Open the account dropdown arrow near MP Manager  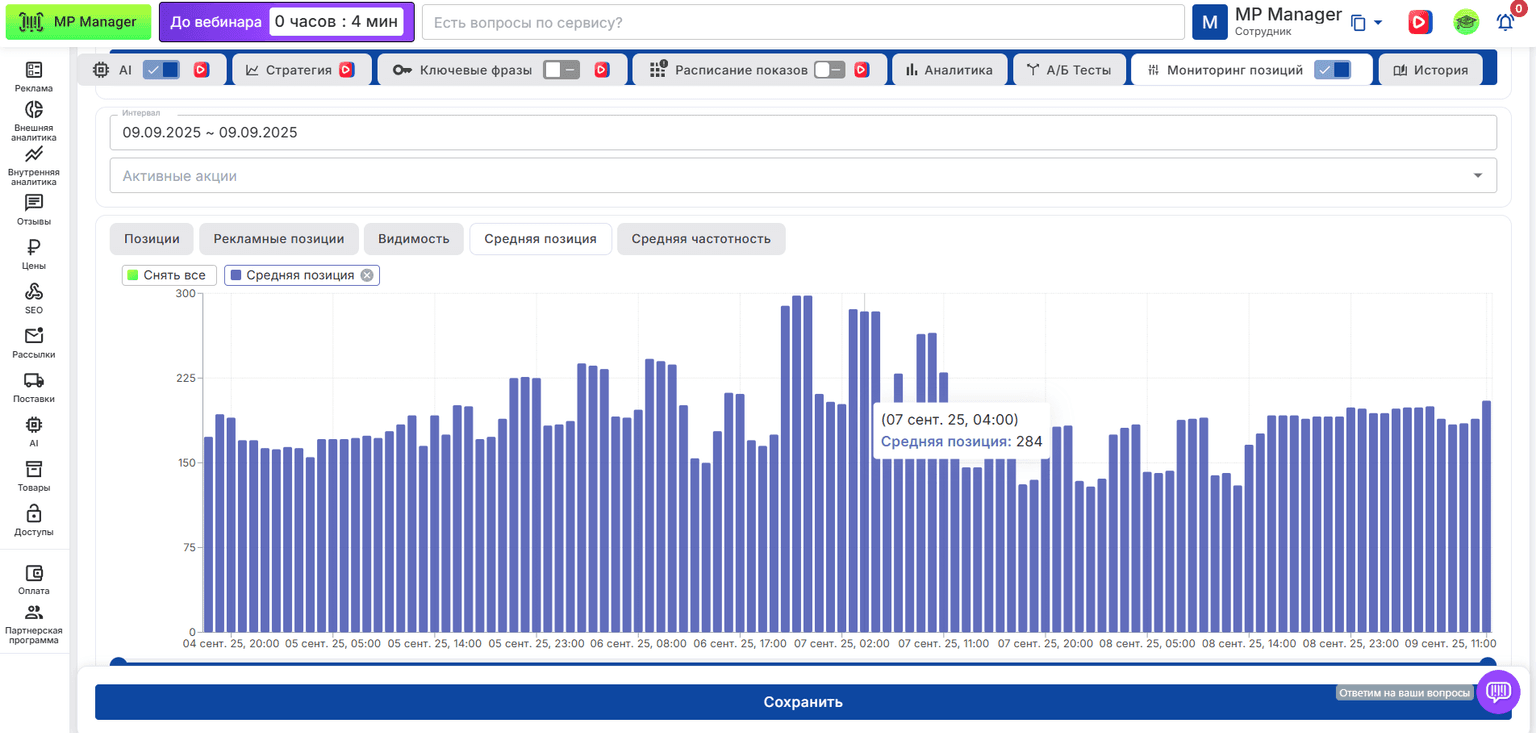1377,23
